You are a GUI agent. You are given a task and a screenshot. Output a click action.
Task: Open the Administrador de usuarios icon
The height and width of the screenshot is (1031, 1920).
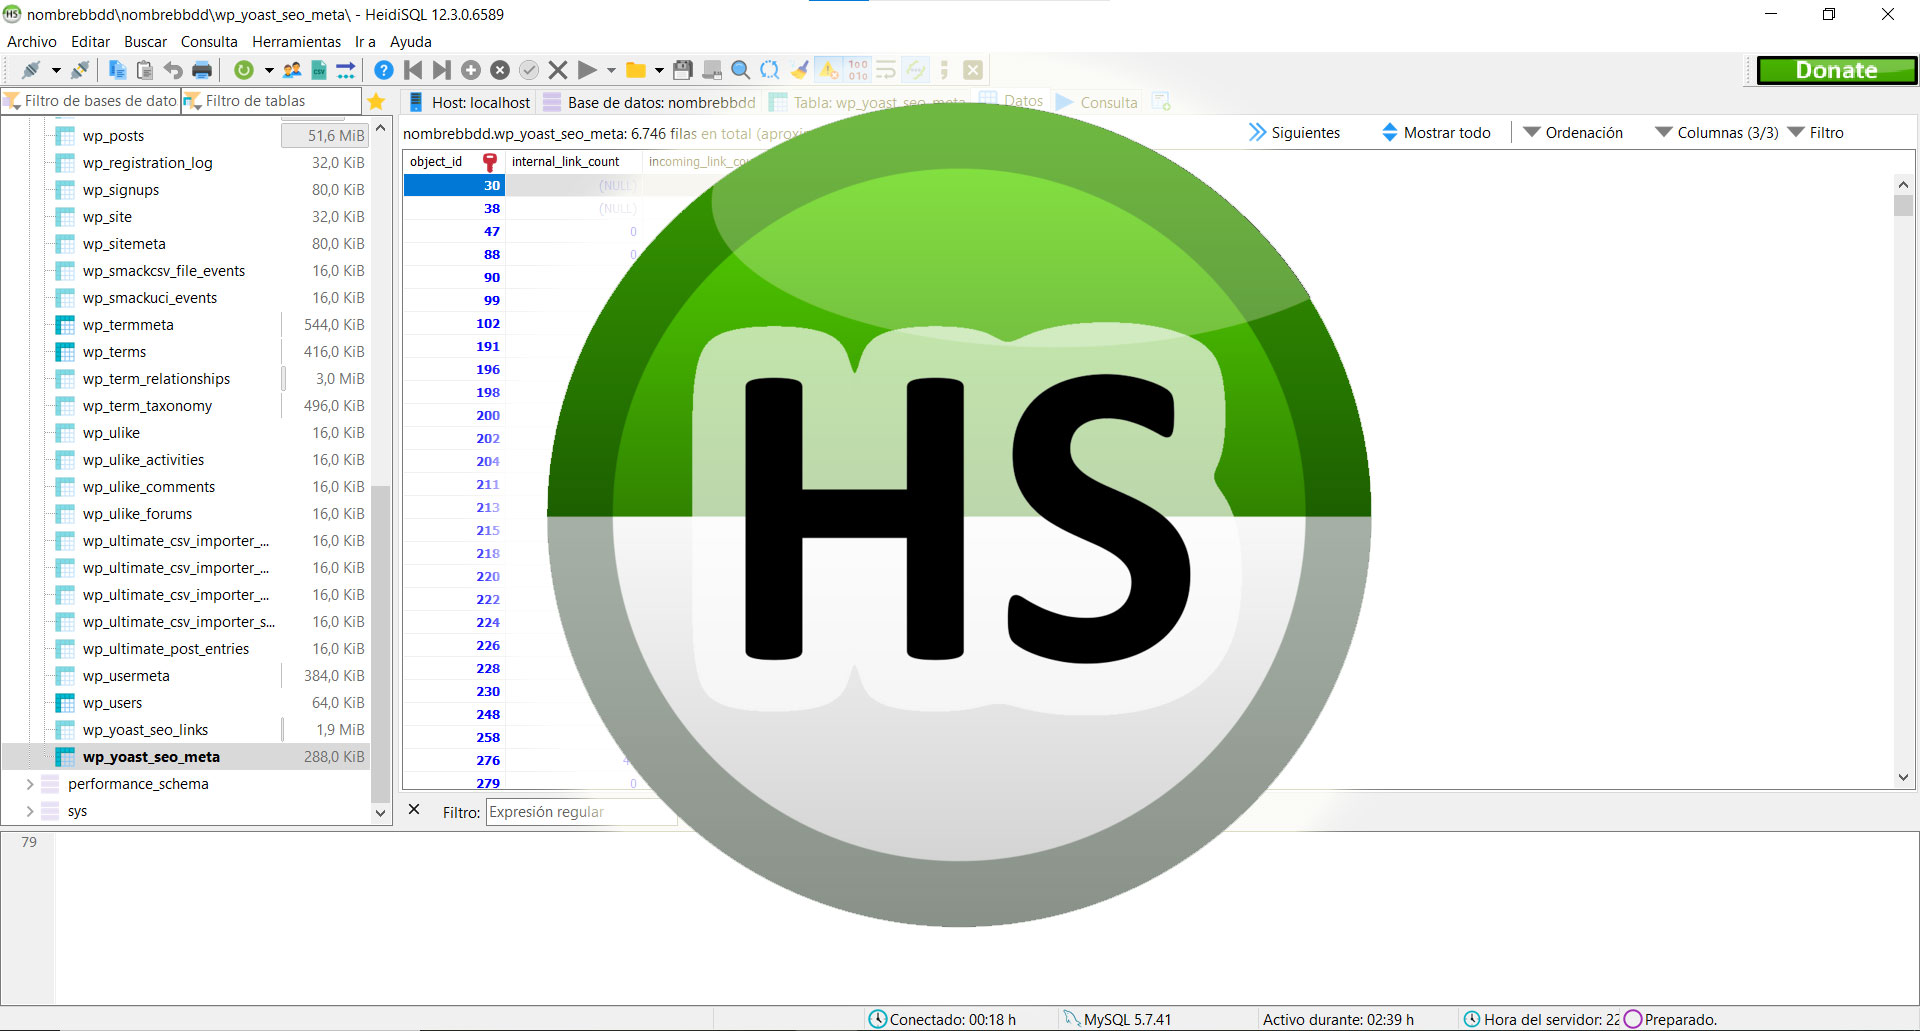pos(291,70)
